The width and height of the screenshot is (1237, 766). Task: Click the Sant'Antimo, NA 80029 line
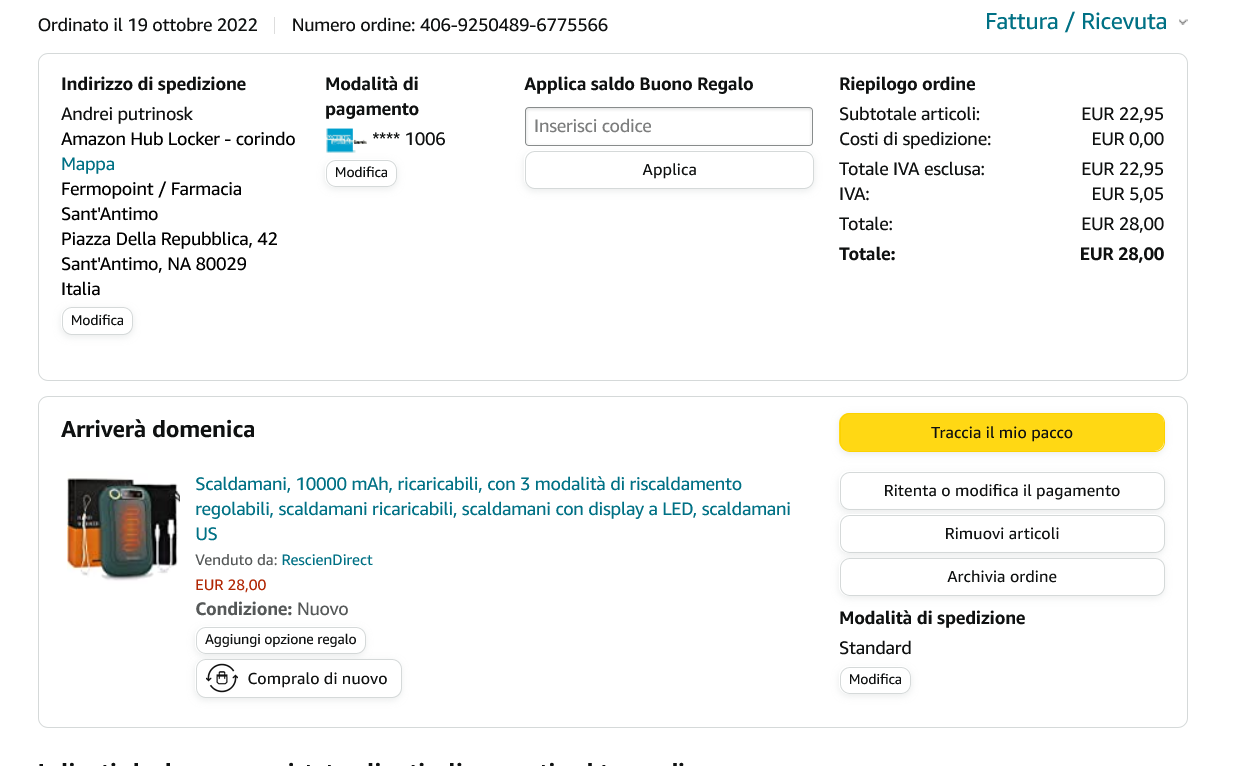pos(154,264)
